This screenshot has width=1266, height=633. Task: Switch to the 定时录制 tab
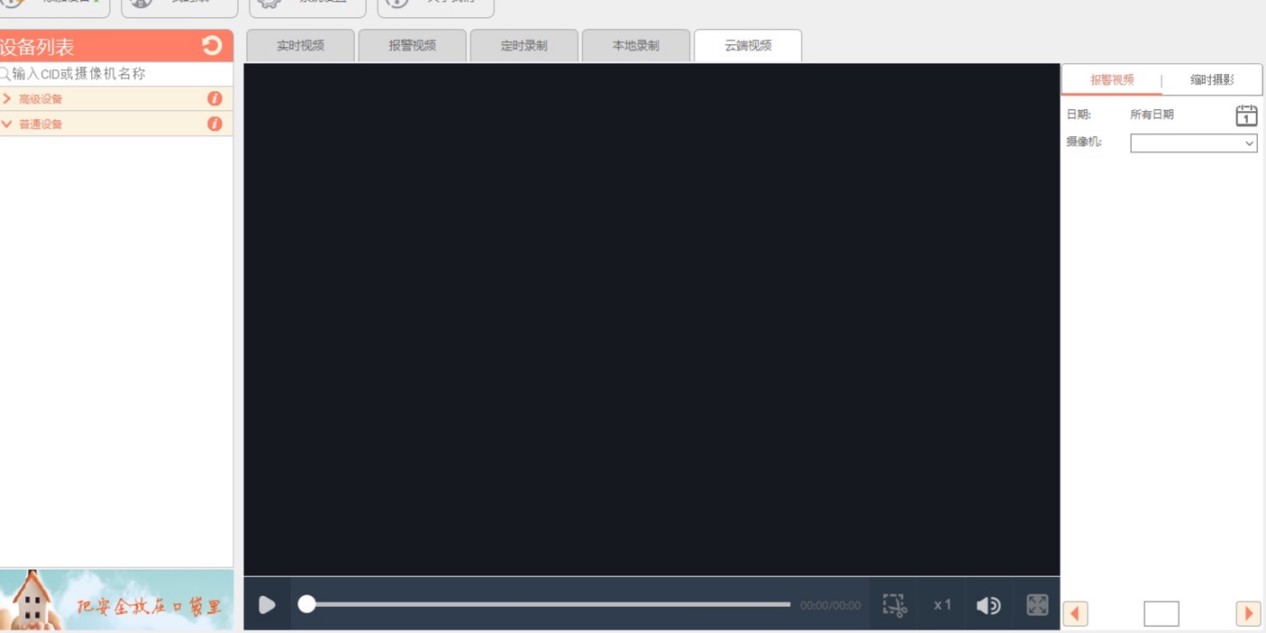pos(524,46)
